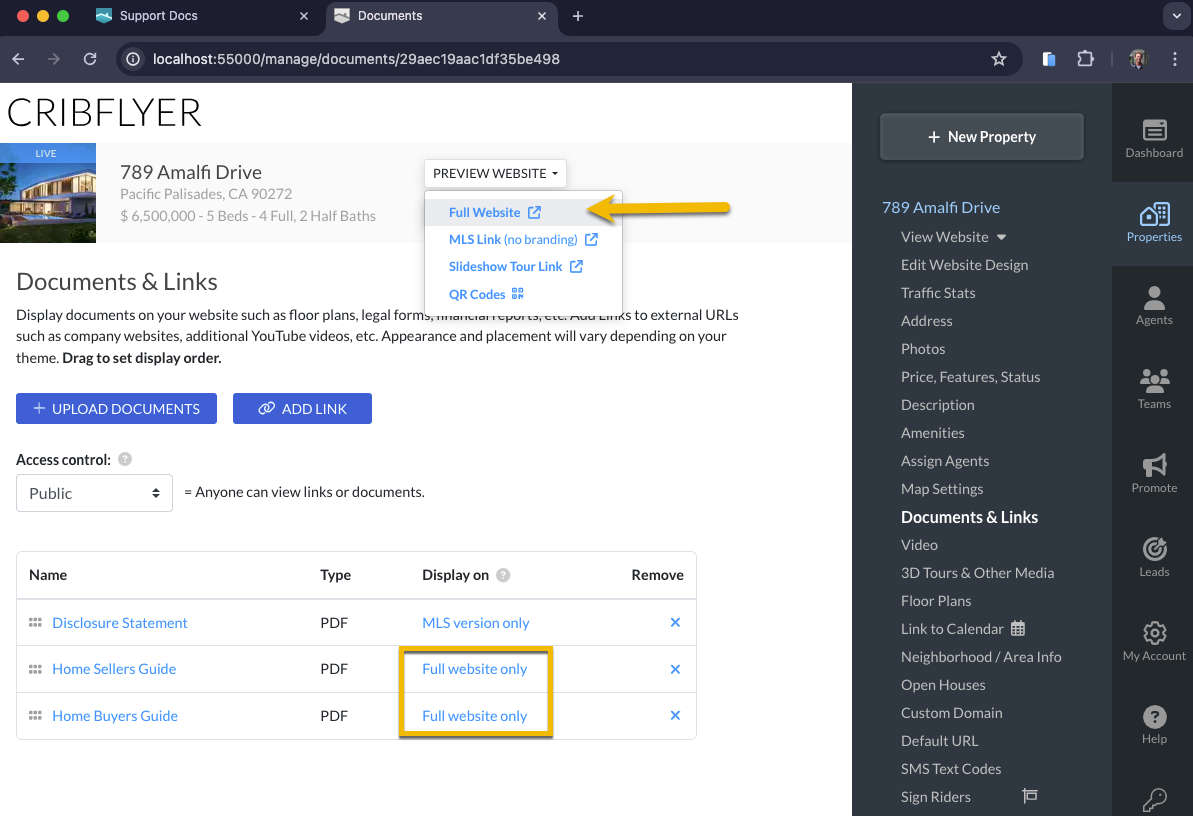Remove the Disclosure Statement document
Viewport: 1193px width, 816px height.
pos(675,623)
